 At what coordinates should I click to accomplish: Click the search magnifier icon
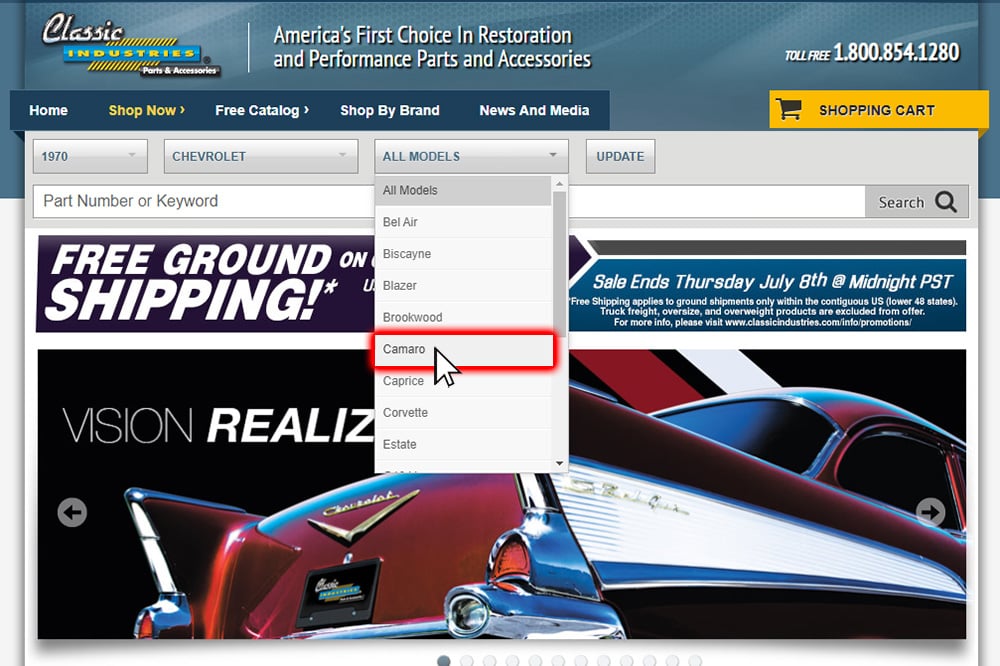click(x=946, y=202)
